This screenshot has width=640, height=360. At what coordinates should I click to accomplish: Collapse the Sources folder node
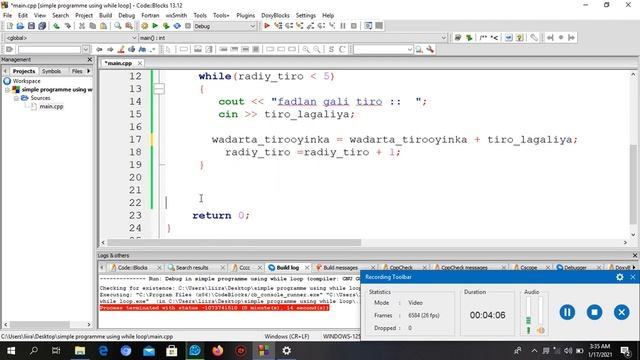(x=16, y=98)
